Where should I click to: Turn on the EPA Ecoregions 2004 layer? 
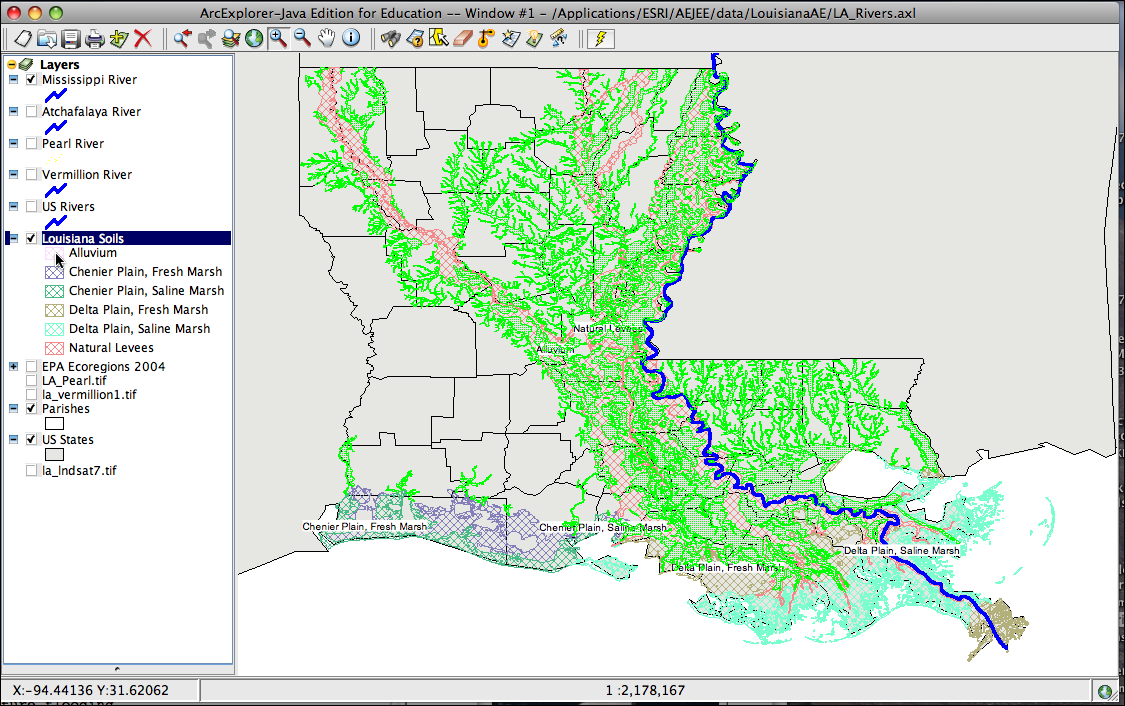(31, 367)
